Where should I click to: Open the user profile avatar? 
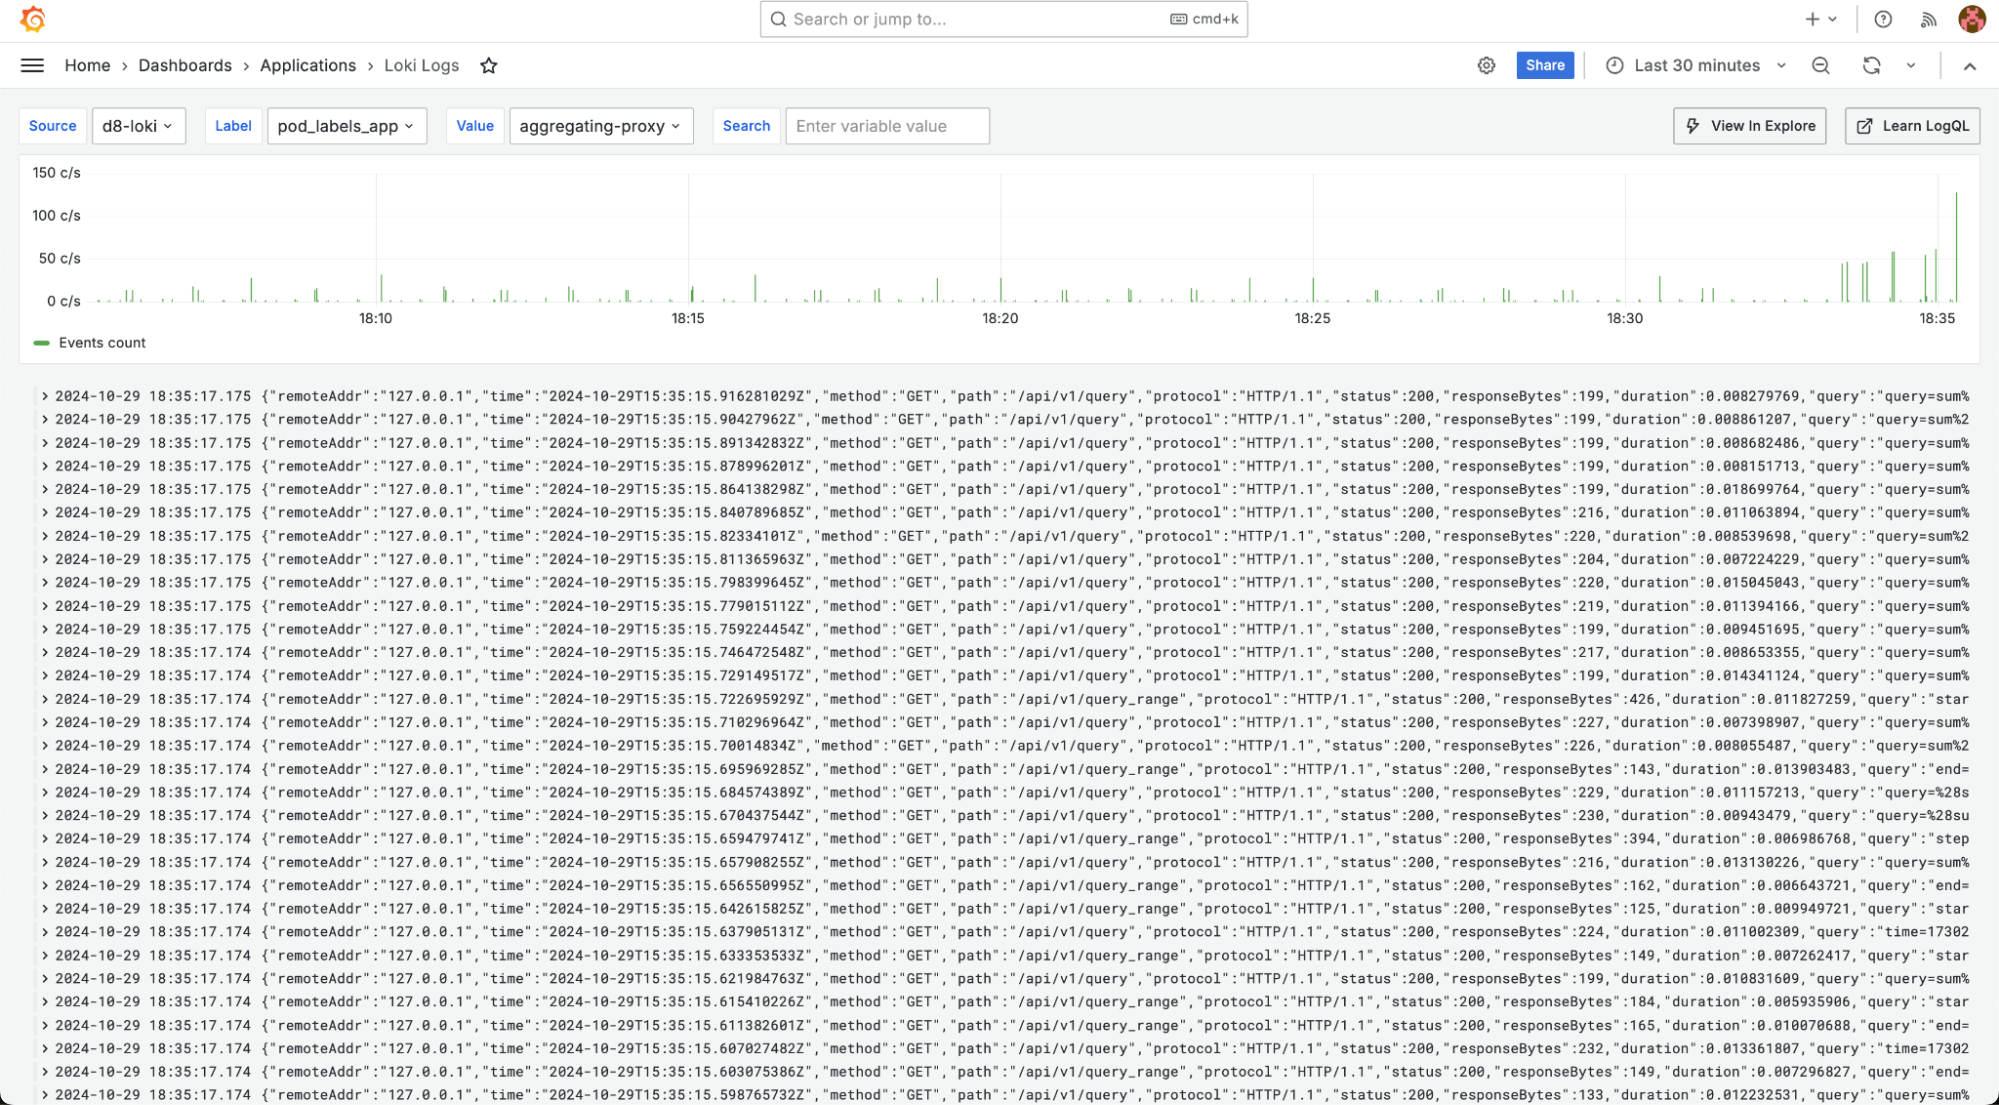click(x=1971, y=19)
